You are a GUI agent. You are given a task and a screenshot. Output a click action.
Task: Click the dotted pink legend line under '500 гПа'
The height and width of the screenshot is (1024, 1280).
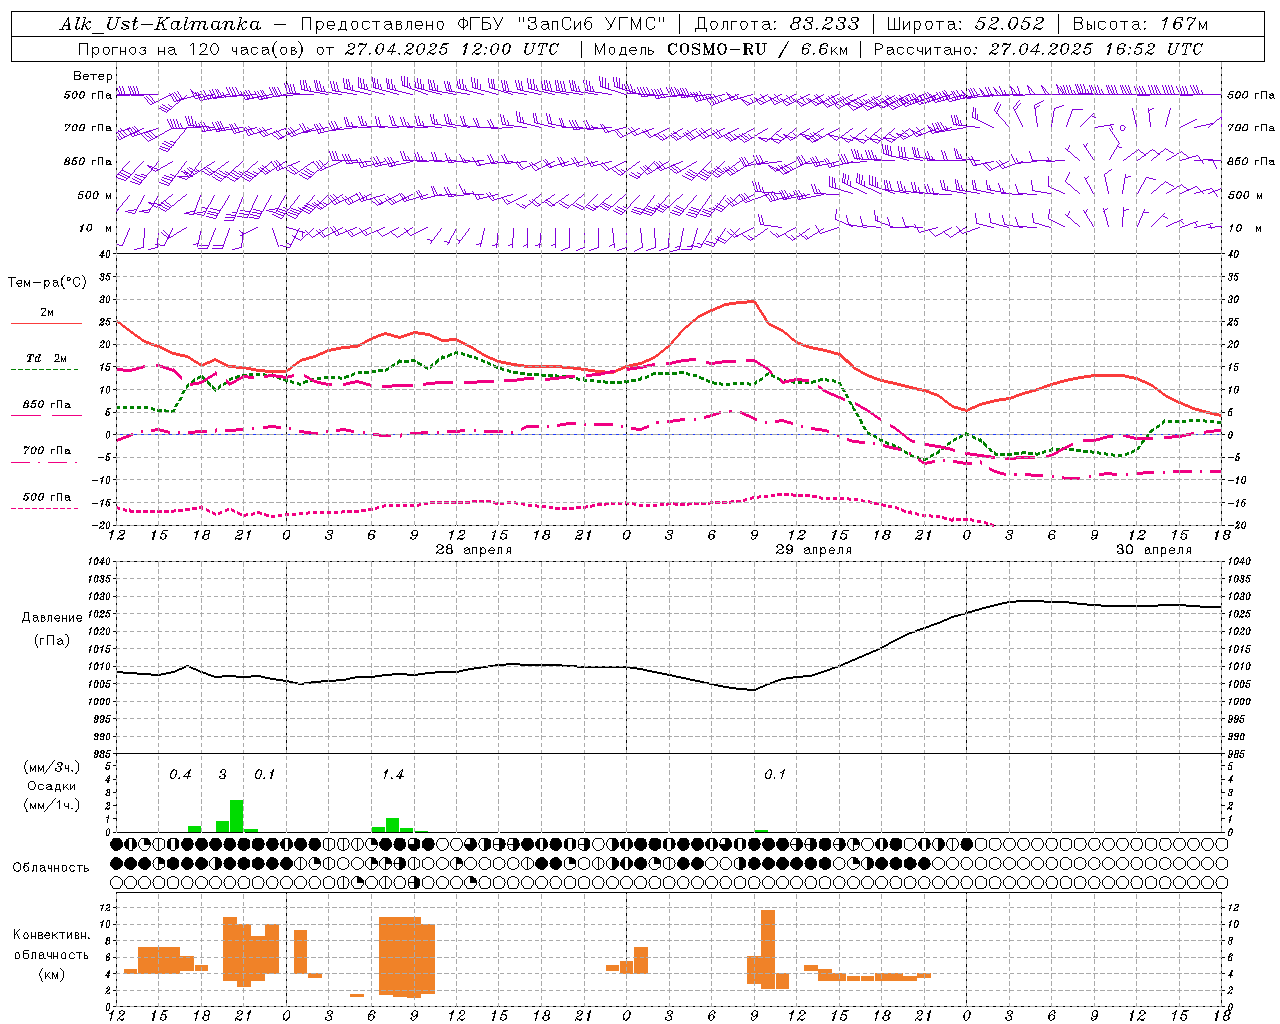click(46, 508)
